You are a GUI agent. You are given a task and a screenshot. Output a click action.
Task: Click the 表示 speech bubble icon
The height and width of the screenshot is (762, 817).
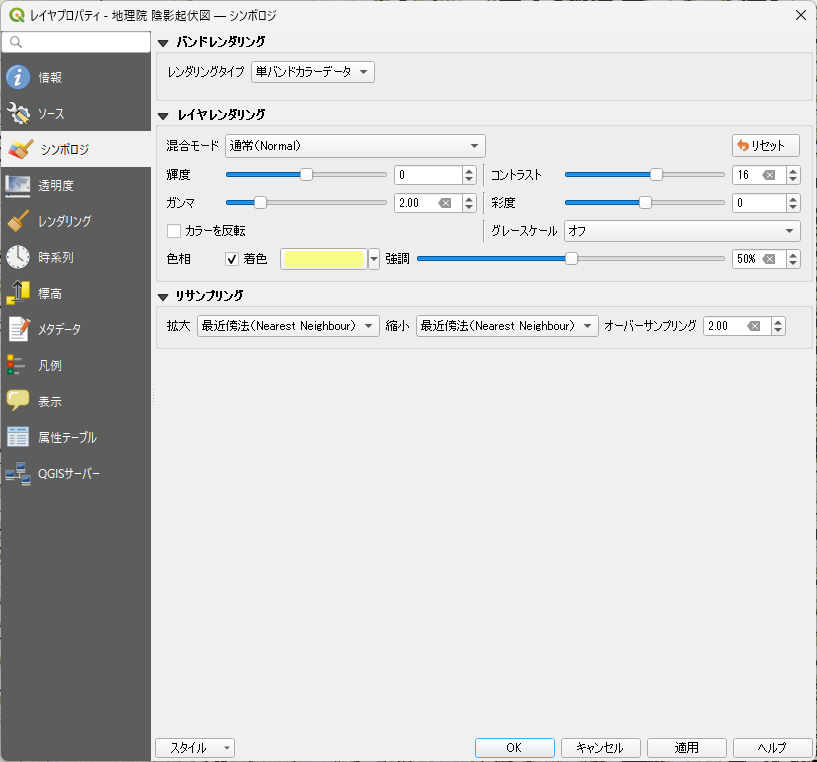pos(18,401)
